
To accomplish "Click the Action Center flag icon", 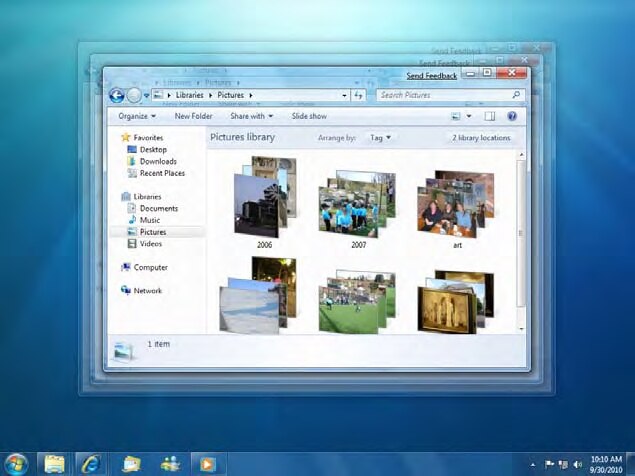I will (549, 464).
